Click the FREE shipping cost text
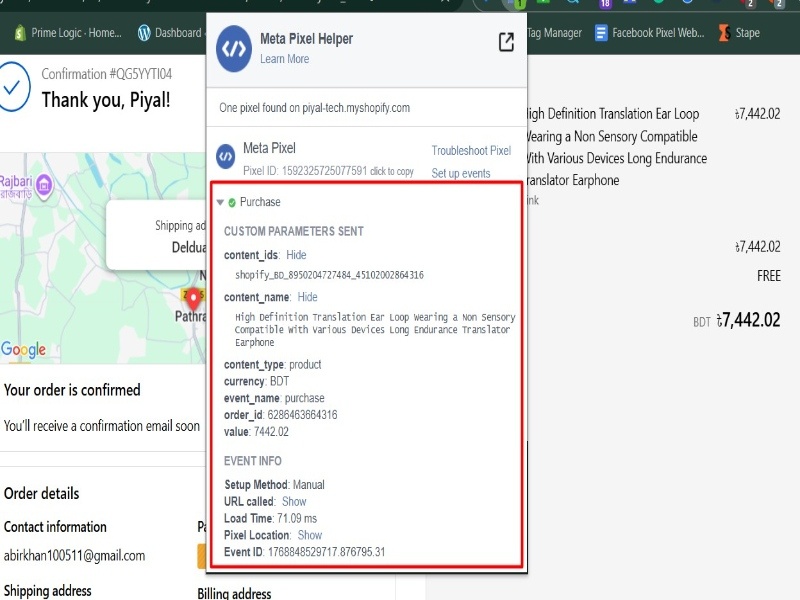 (768, 276)
